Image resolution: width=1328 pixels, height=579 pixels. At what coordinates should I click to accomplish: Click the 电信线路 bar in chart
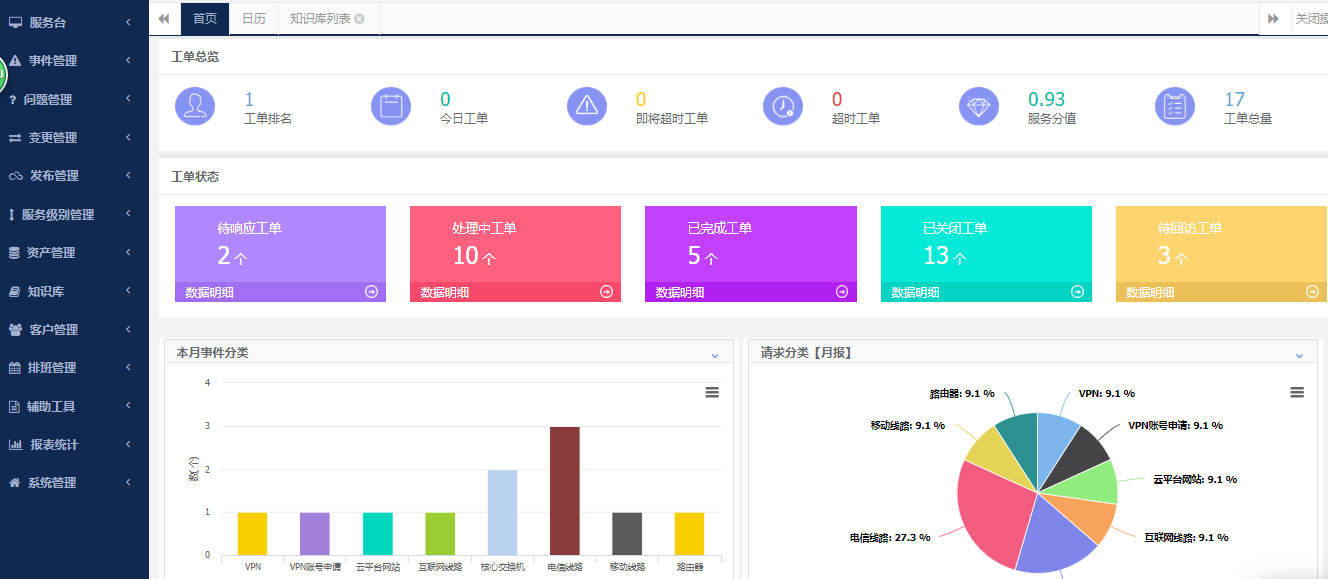564,490
